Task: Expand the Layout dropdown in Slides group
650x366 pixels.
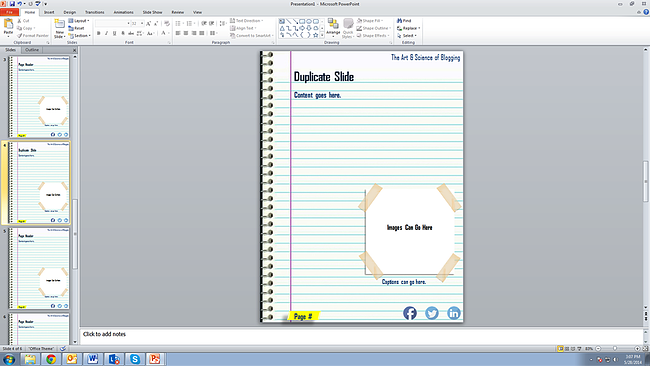Action: 79,21
